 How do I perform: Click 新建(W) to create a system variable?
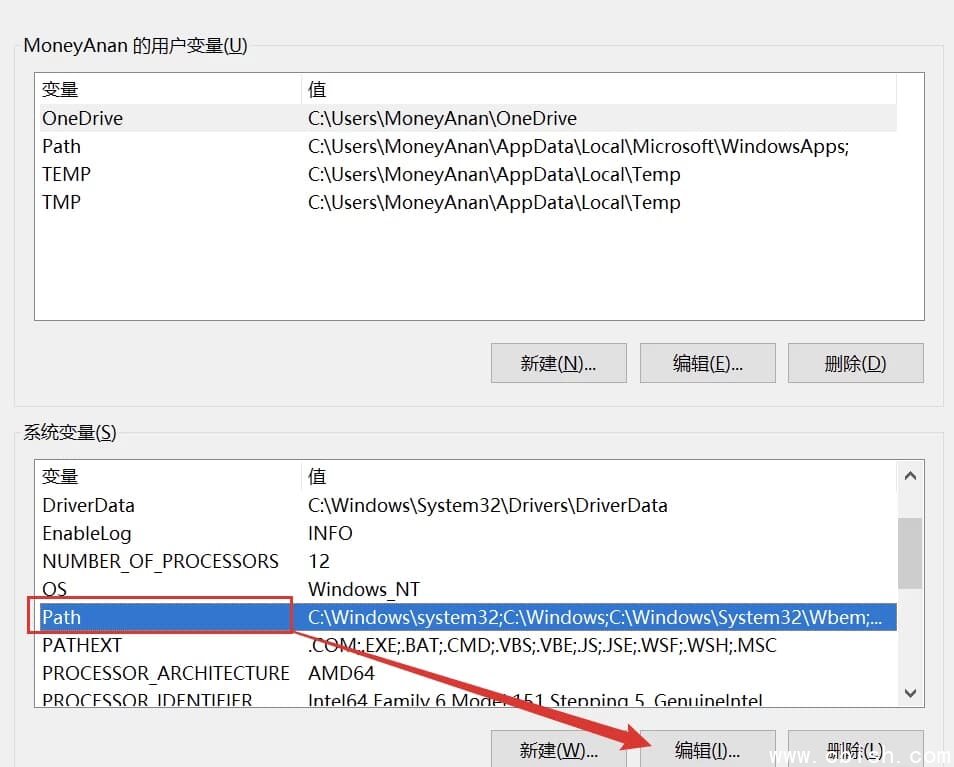pos(557,750)
